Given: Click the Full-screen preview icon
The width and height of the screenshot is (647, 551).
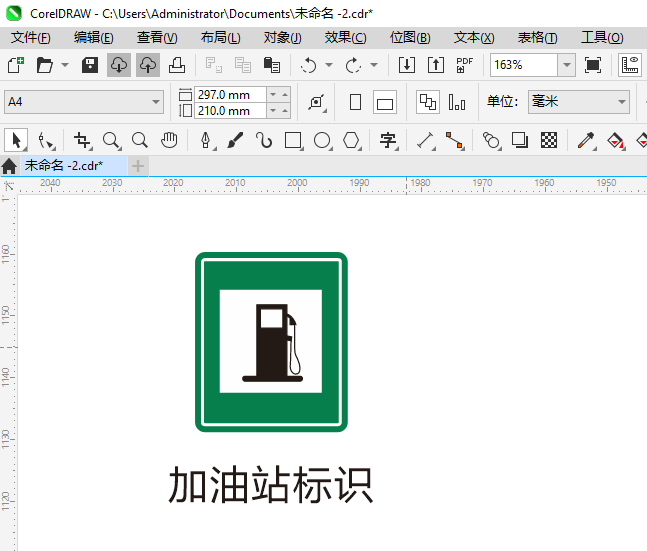Looking at the screenshot, I should click(593, 65).
